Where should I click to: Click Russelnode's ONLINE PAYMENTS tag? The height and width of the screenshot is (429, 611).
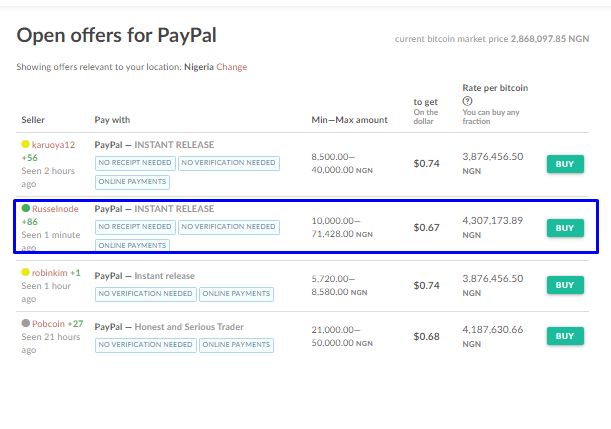(x=132, y=245)
